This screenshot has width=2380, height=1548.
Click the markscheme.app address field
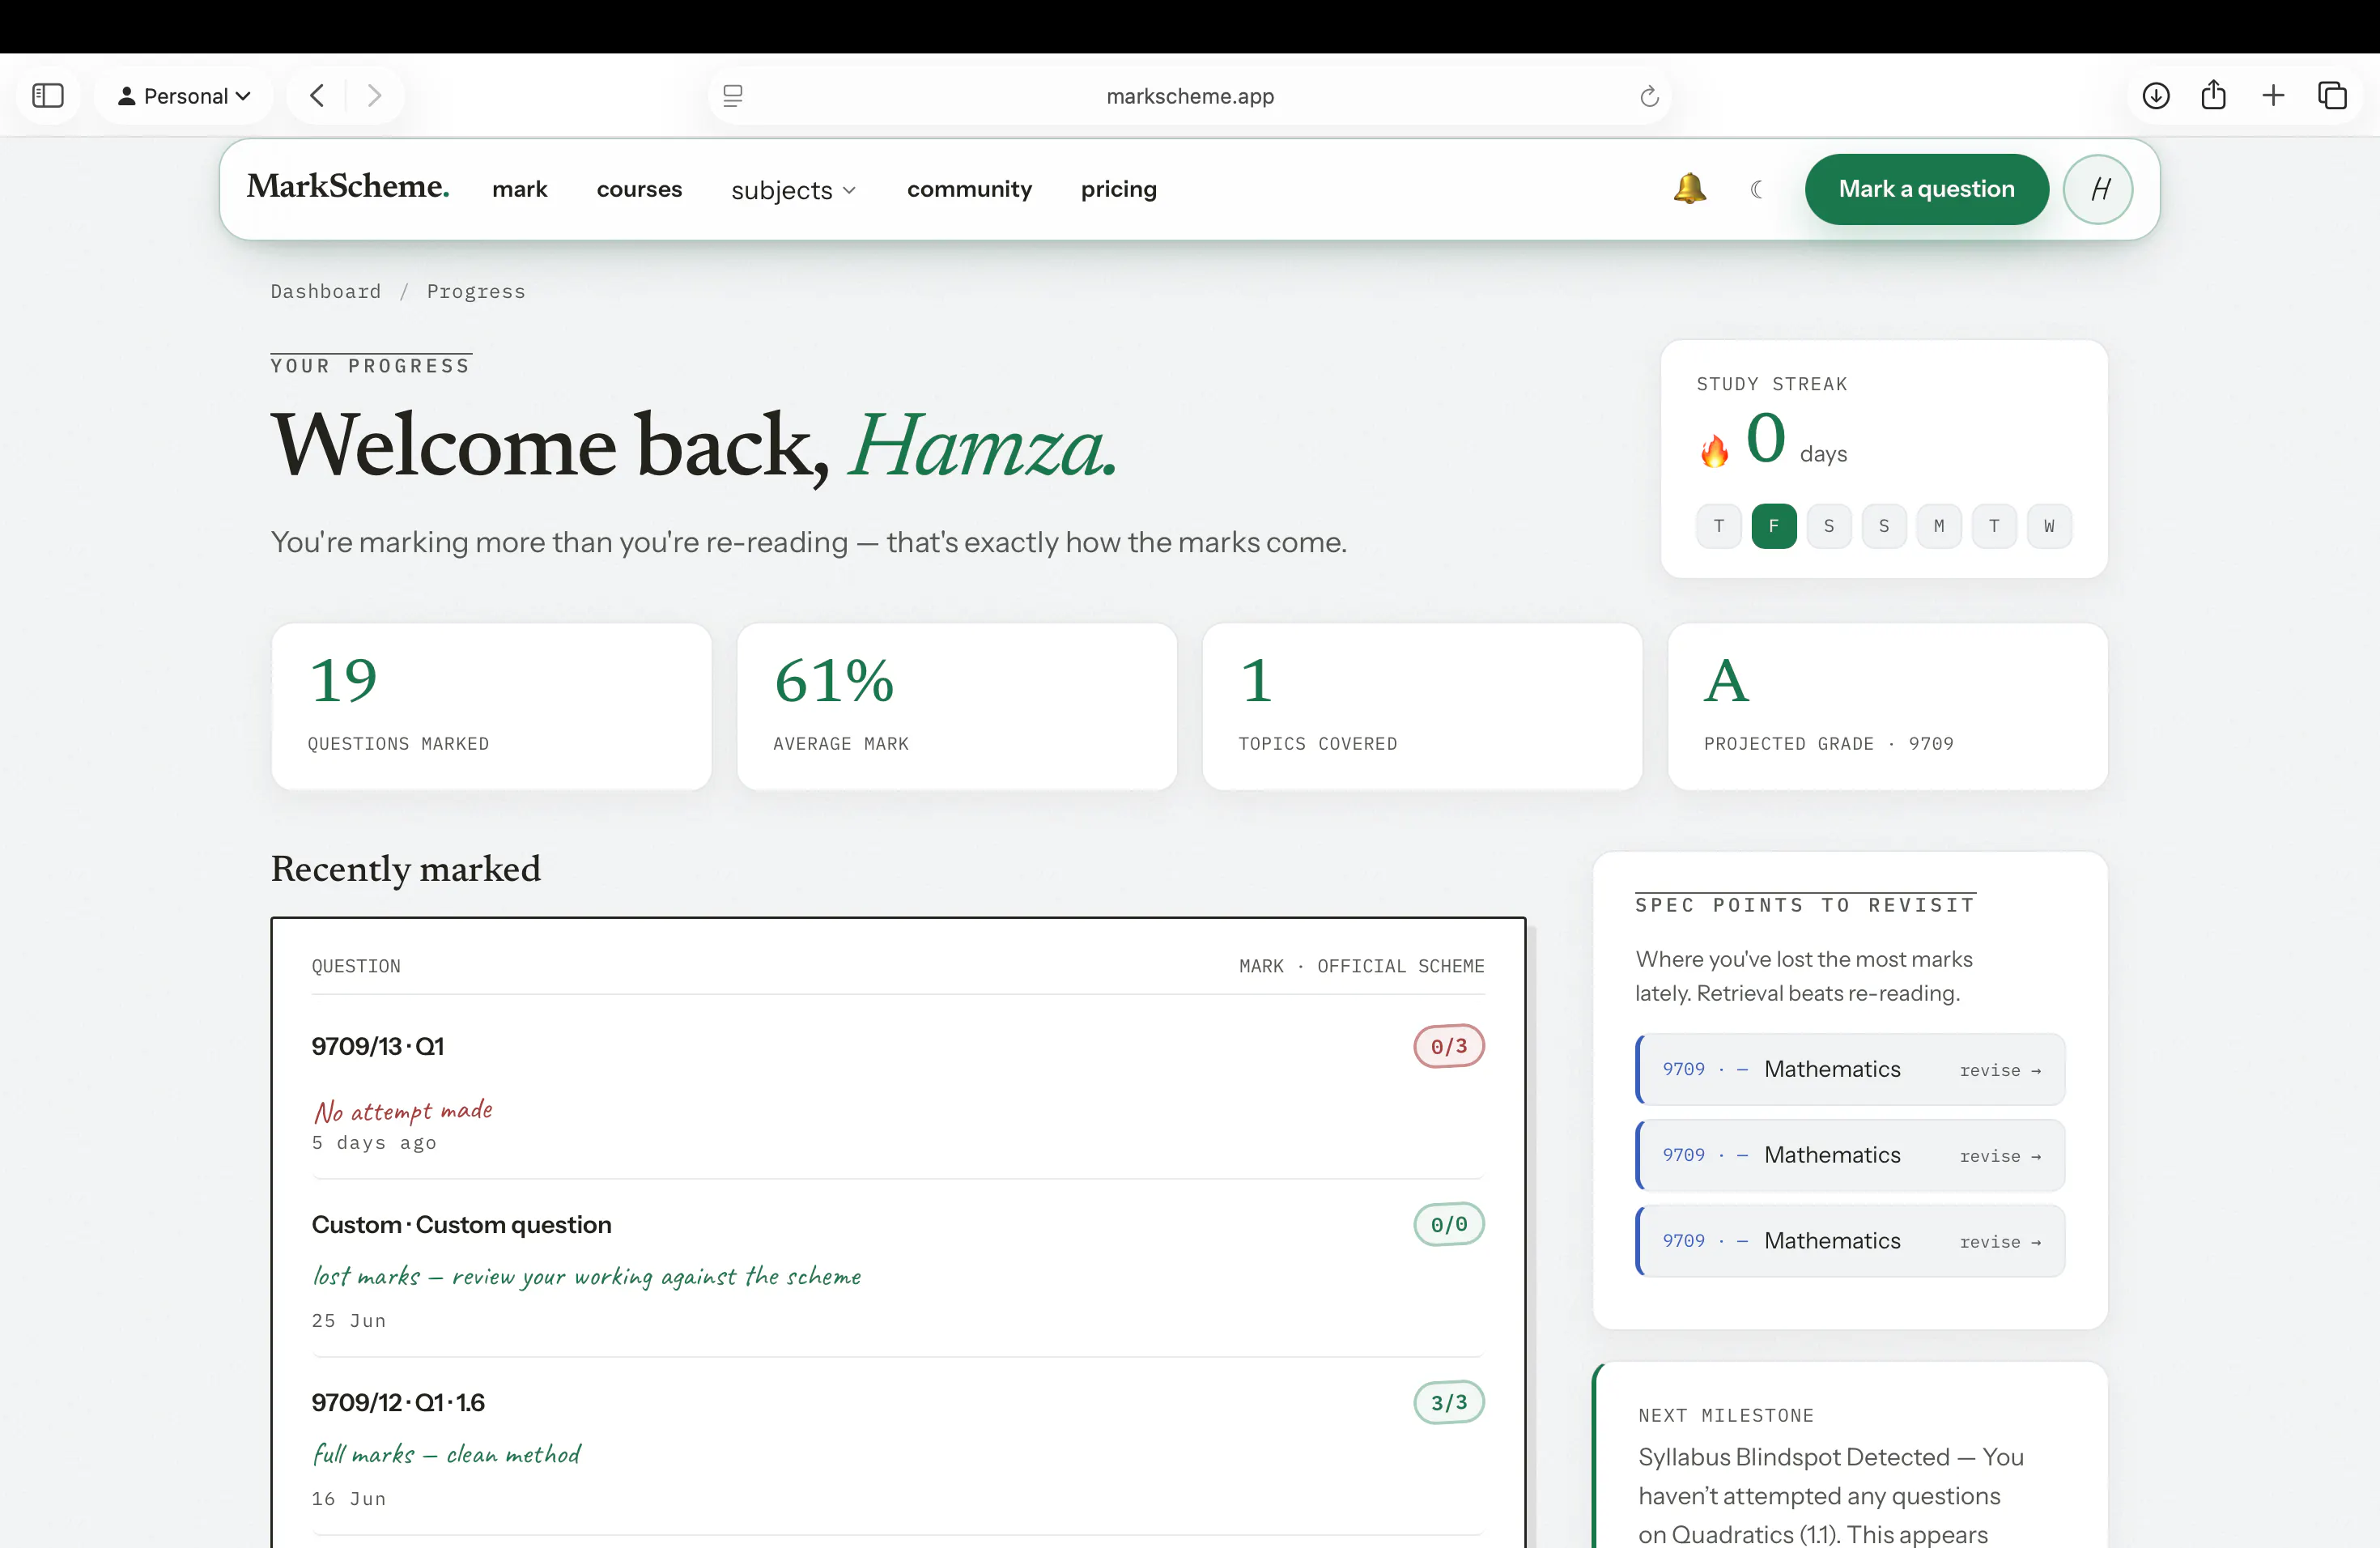pos(1190,96)
